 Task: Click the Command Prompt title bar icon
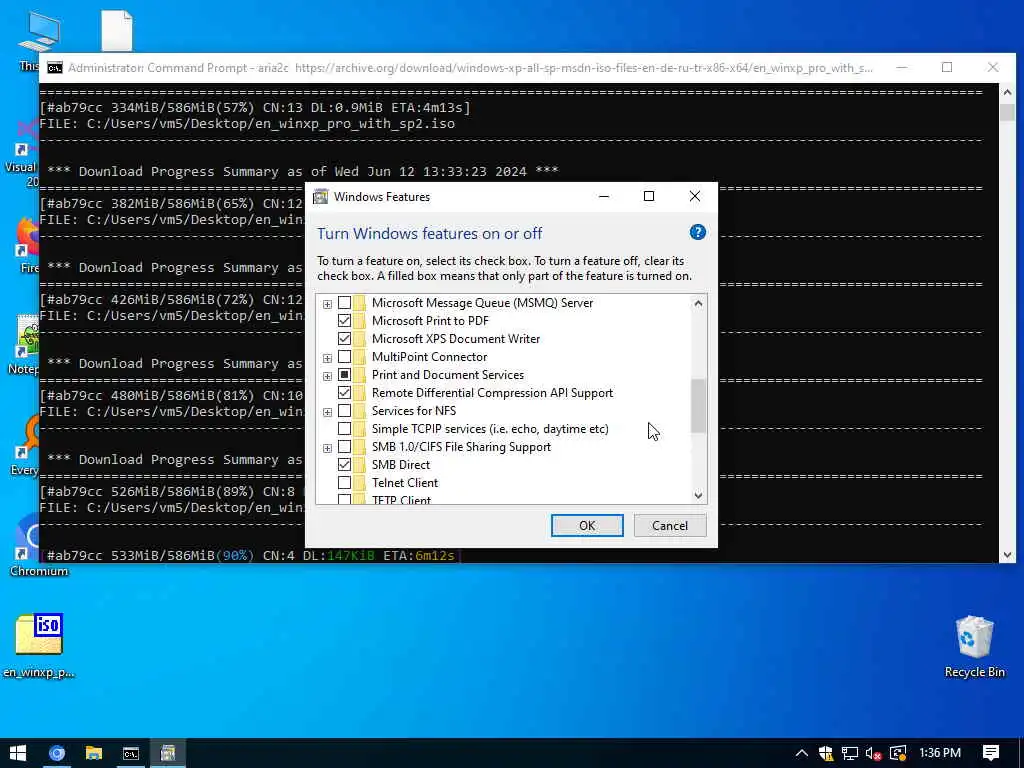point(55,68)
